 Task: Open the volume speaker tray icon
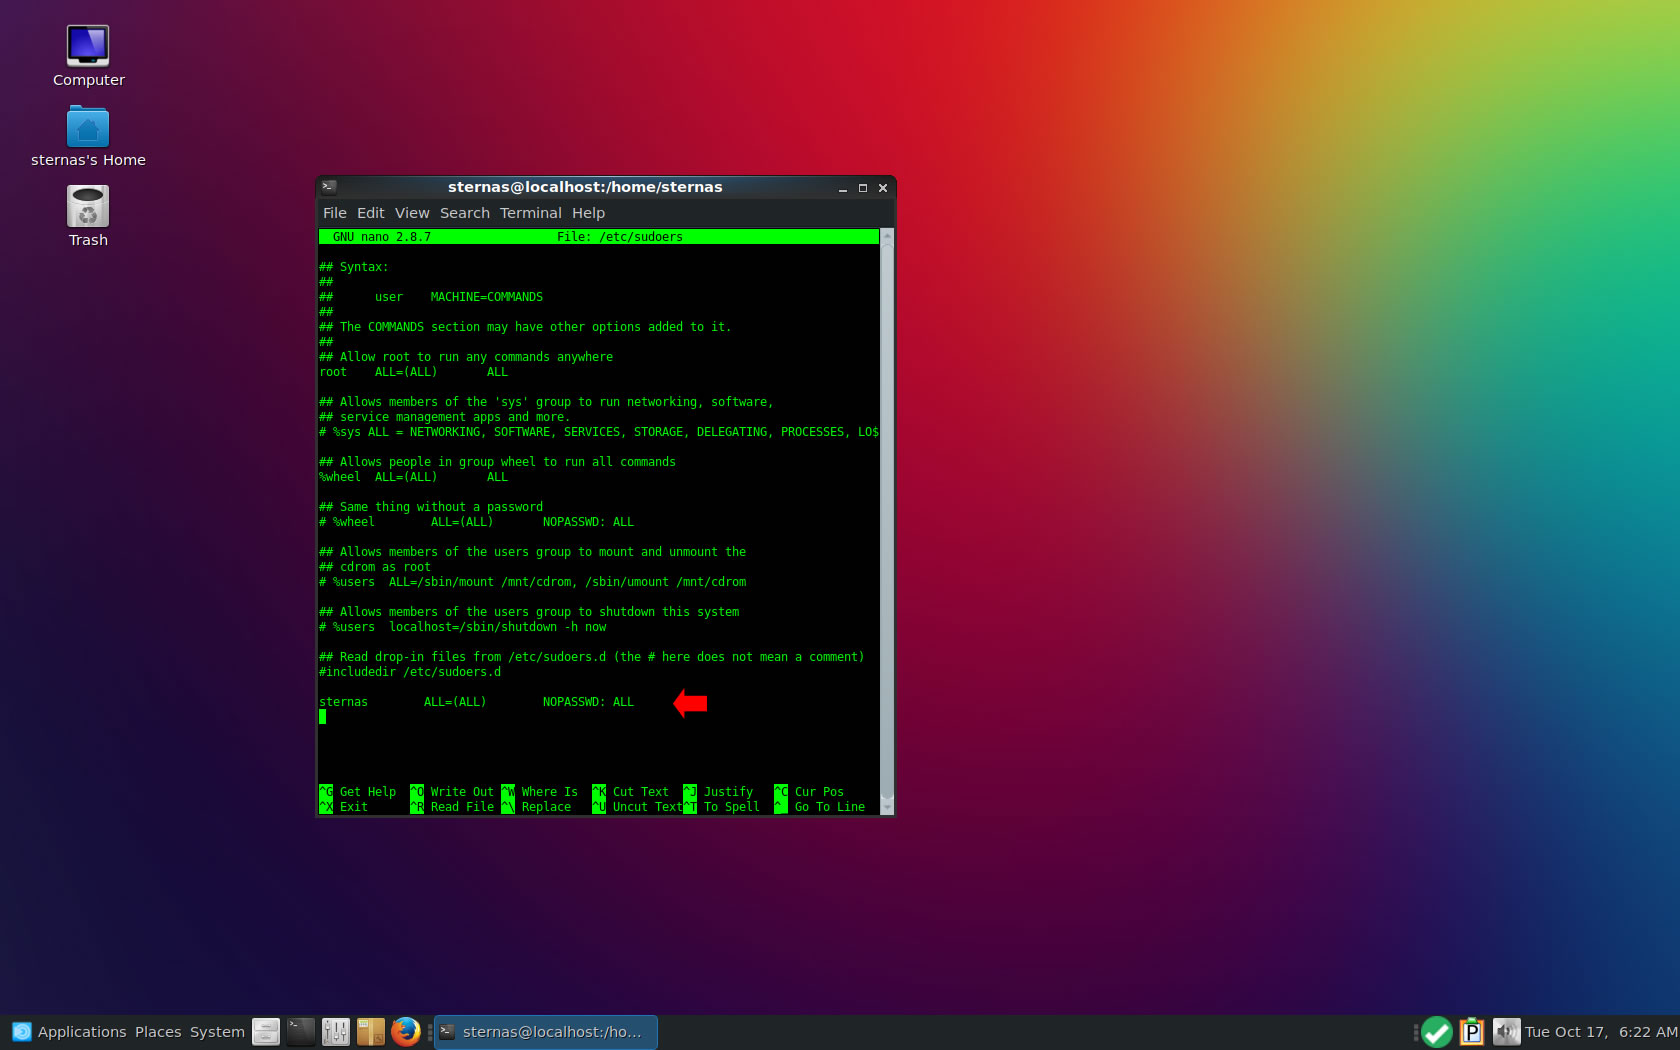[1506, 1032]
